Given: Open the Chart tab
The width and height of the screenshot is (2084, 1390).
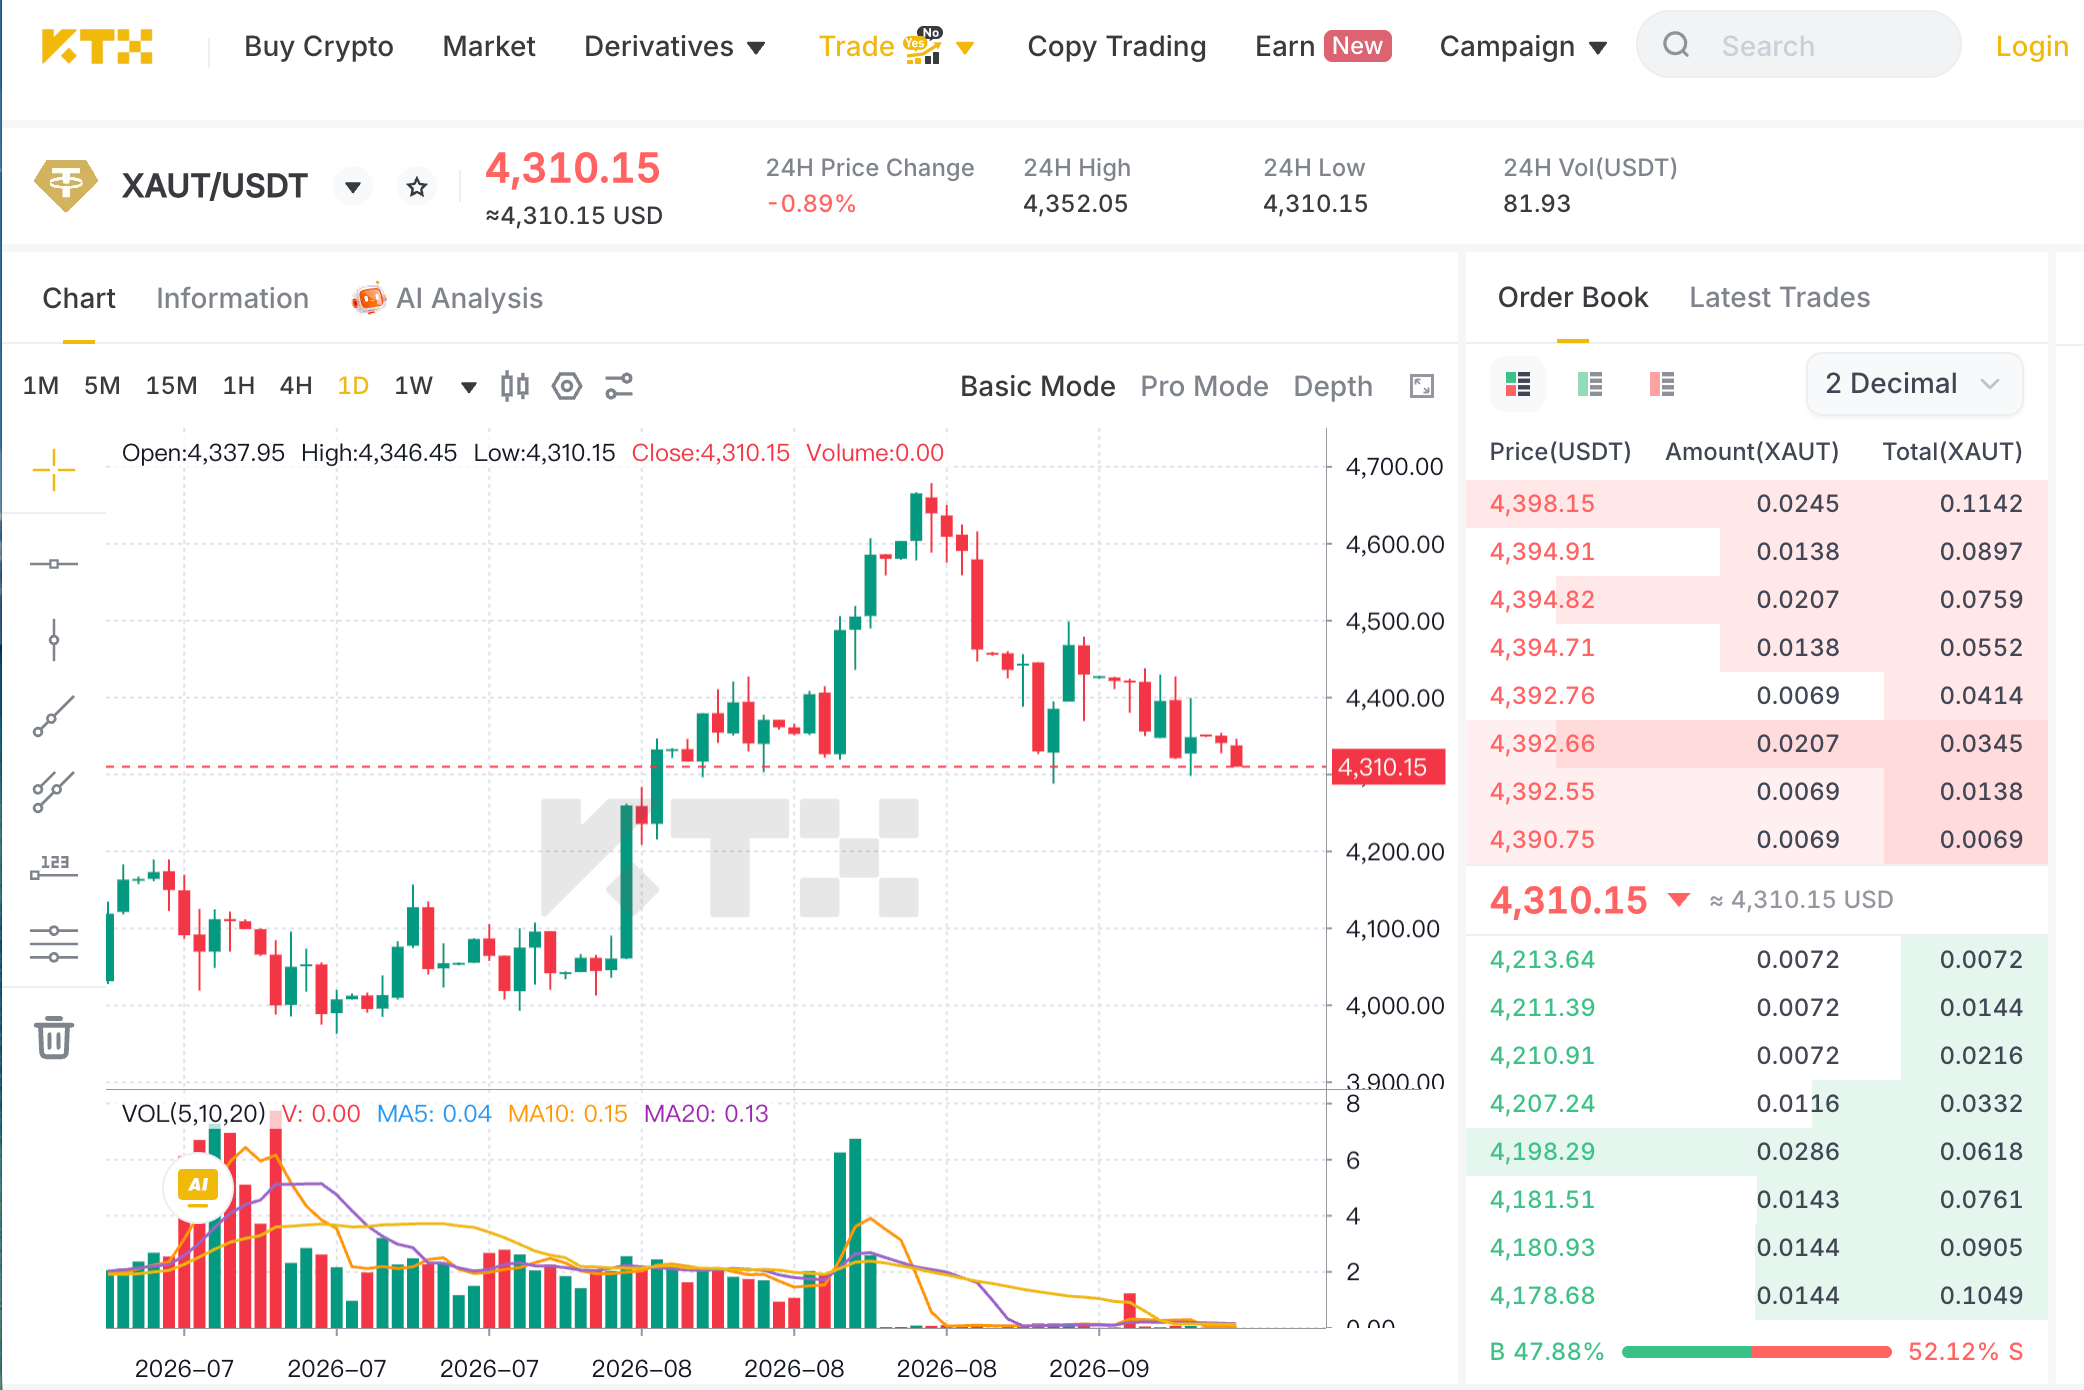Looking at the screenshot, I should 79,298.
